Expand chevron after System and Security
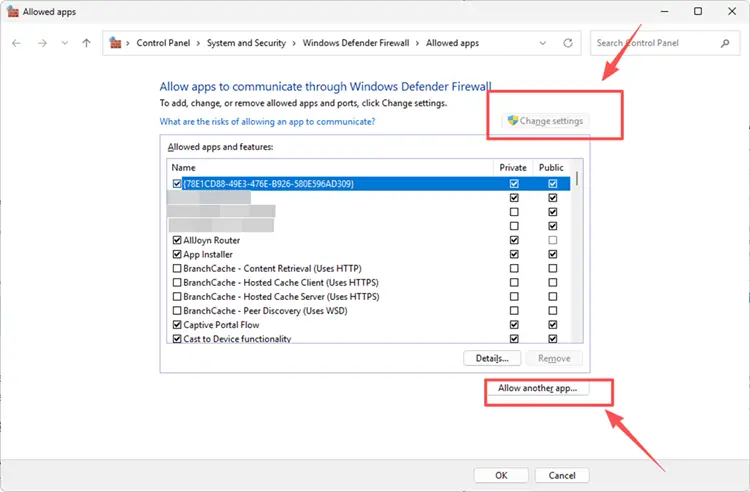 [294, 43]
